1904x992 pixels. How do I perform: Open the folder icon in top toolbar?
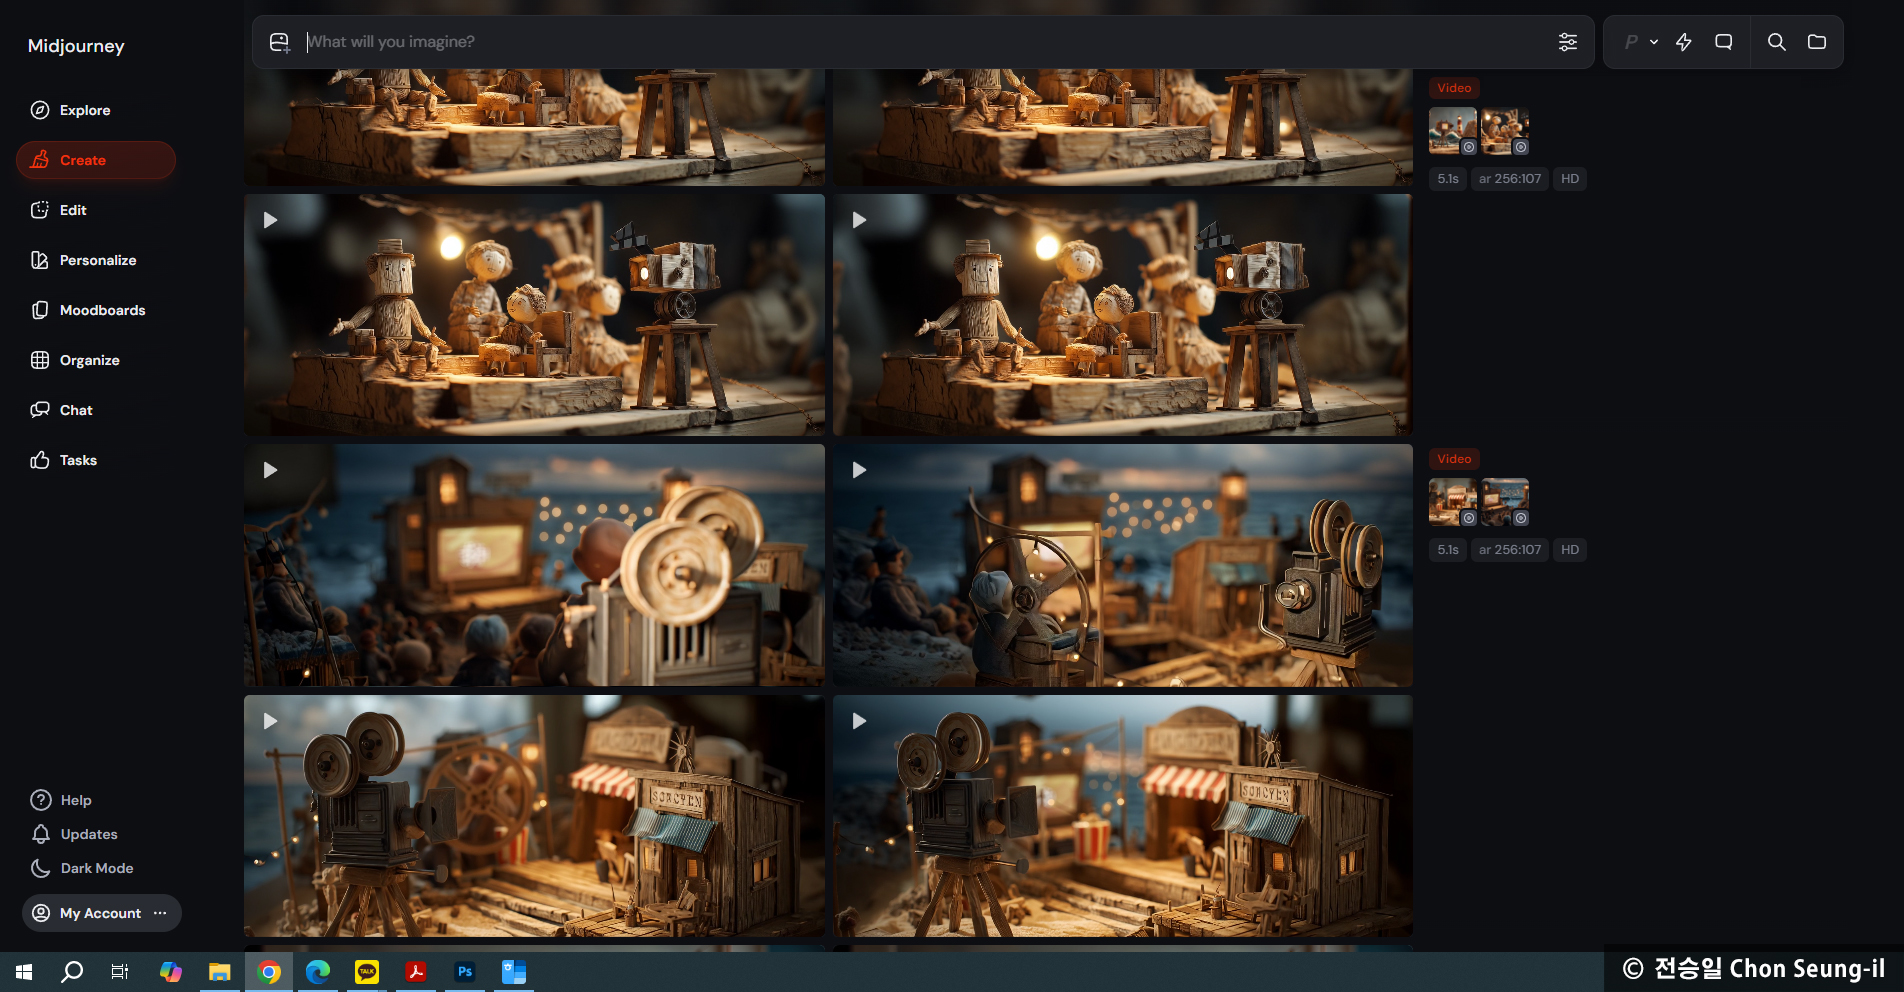pos(1817,42)
